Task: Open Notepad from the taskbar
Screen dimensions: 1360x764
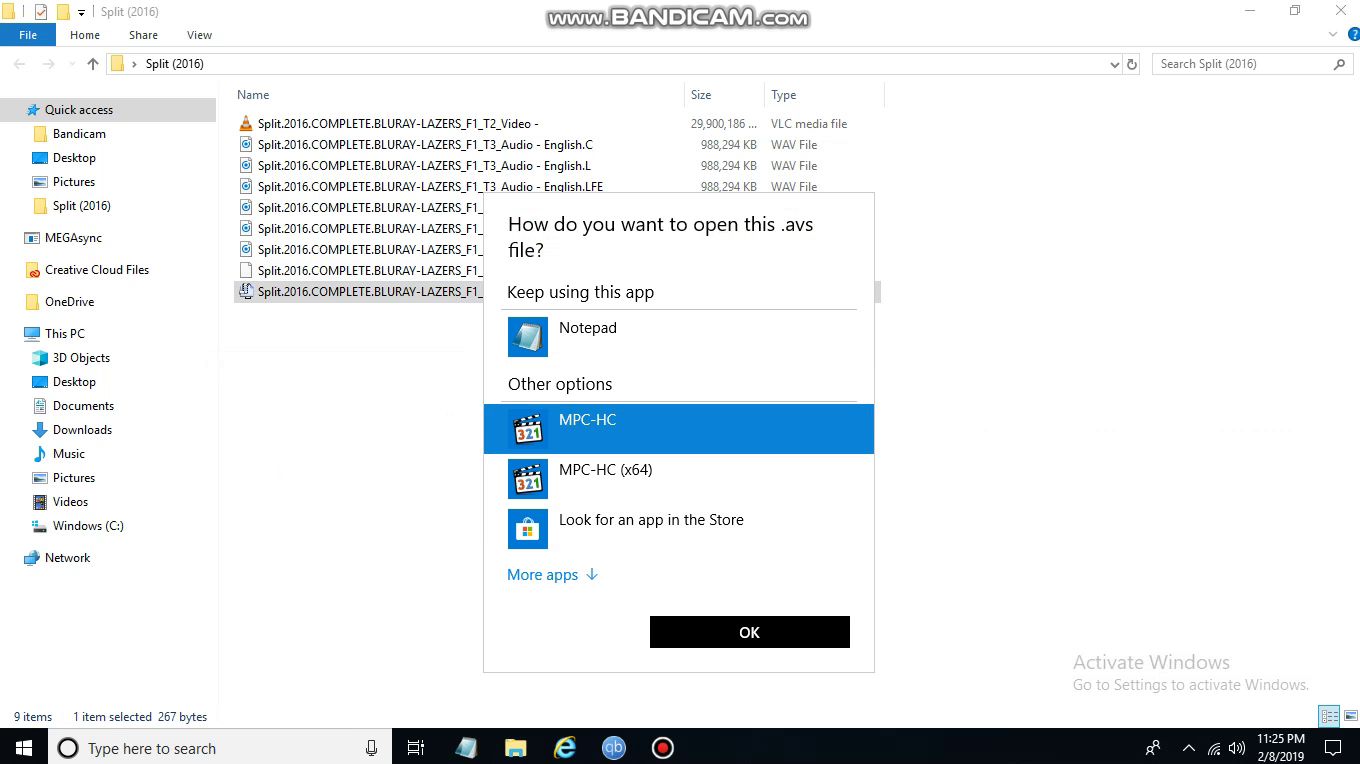Action: tap(466, 748)
